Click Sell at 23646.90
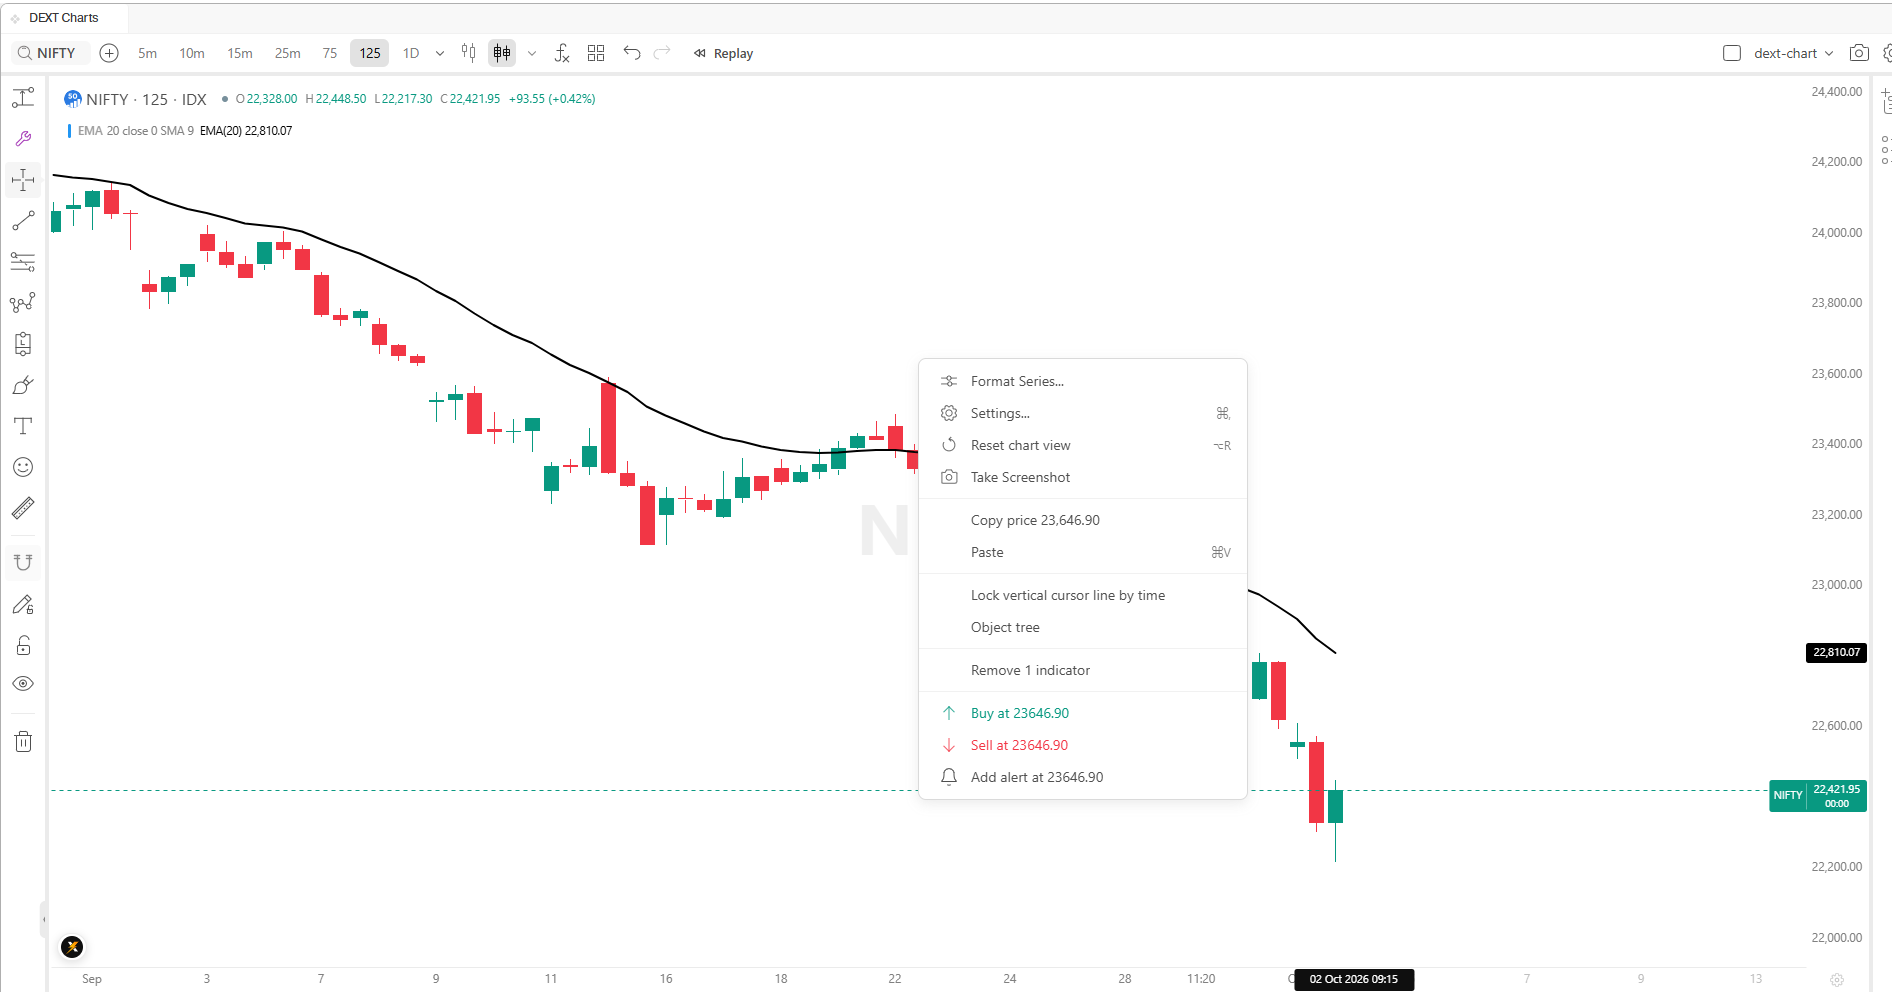The width and height of the screenshot is (1892, 992). point(1083,745)
